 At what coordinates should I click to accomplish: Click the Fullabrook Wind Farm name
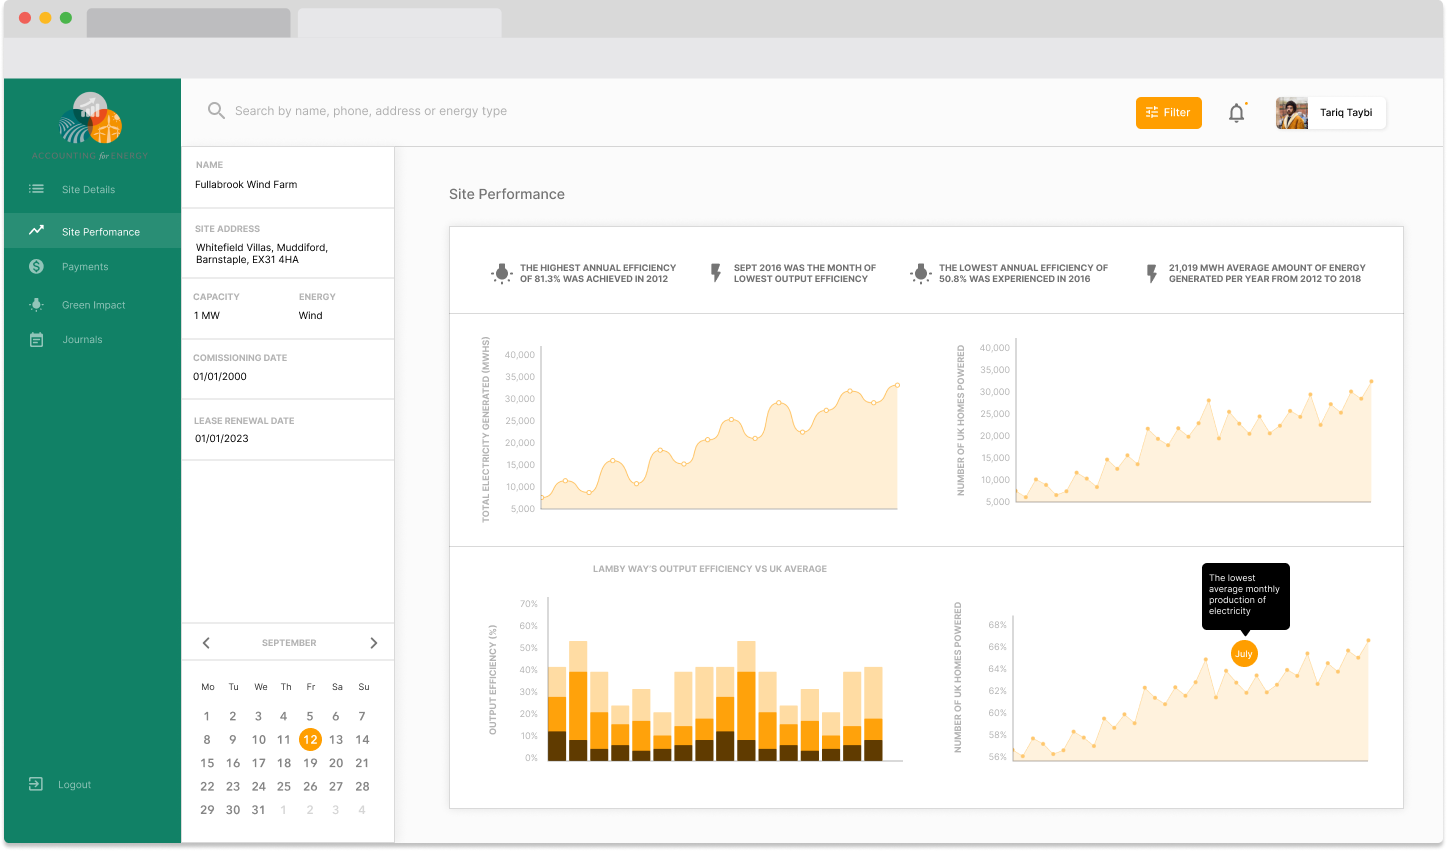tap(246, 185)
